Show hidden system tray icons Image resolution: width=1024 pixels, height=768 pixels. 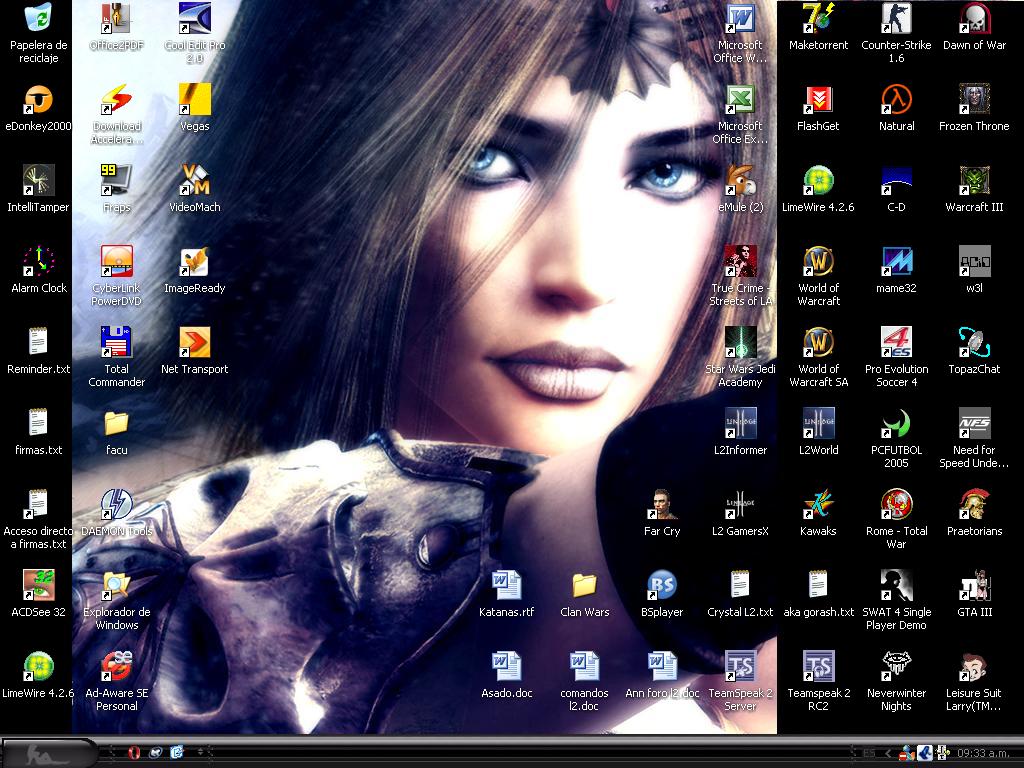[x=888, y=754]
